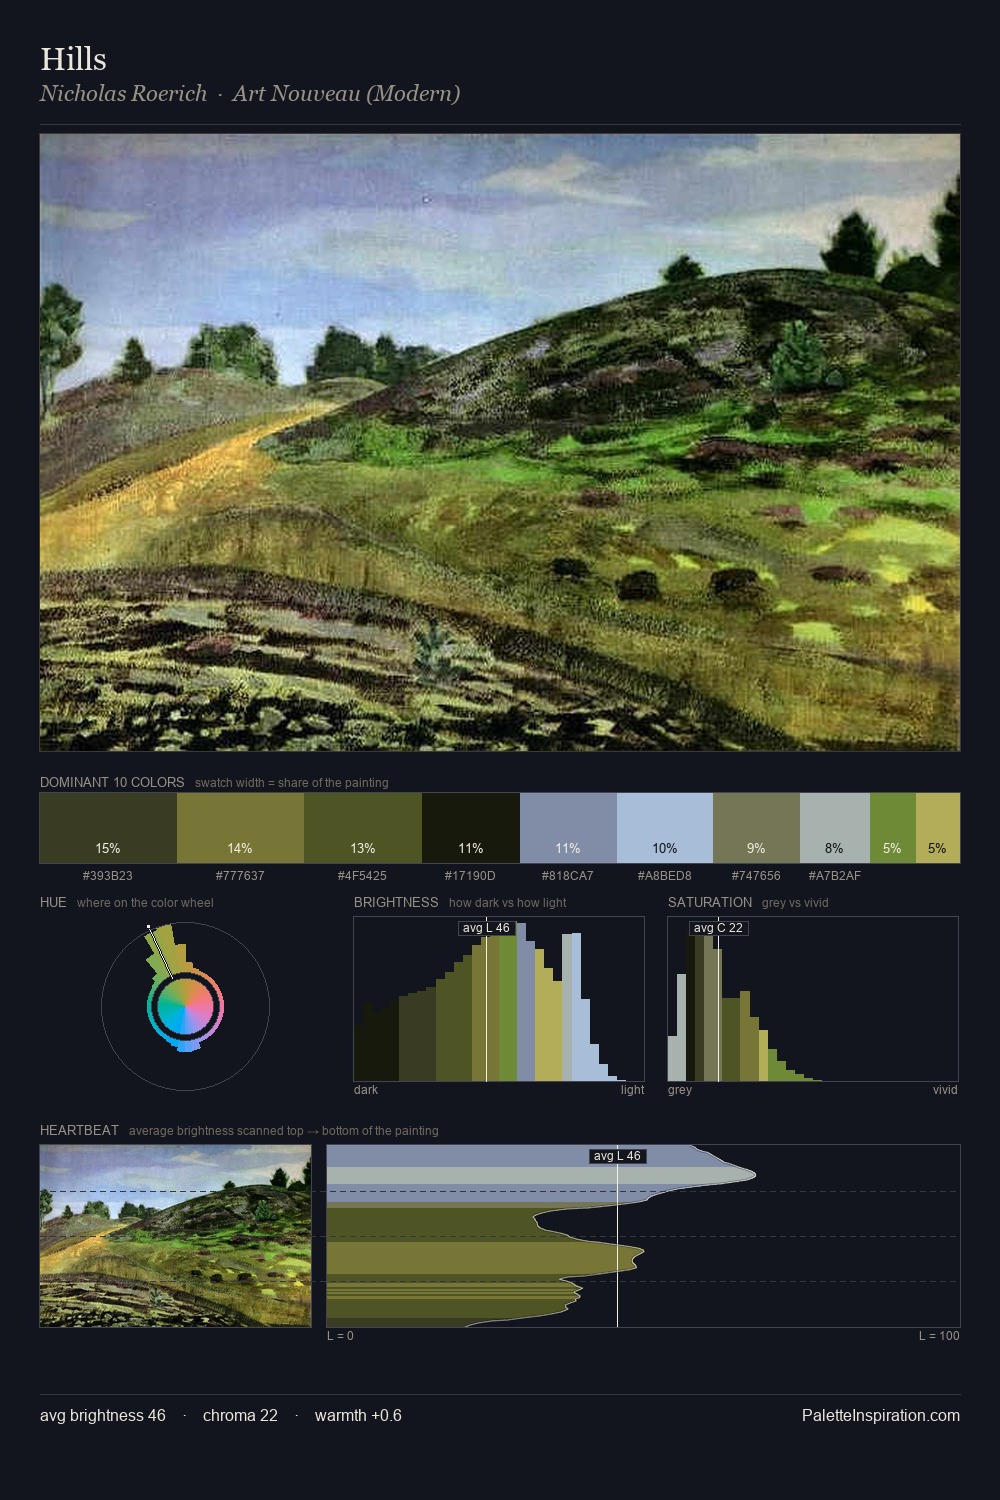Viewport: 1000px width, 1500px height.
Task: Click the 'L = 0' axis label
Action: click(x=340, y=1336)
